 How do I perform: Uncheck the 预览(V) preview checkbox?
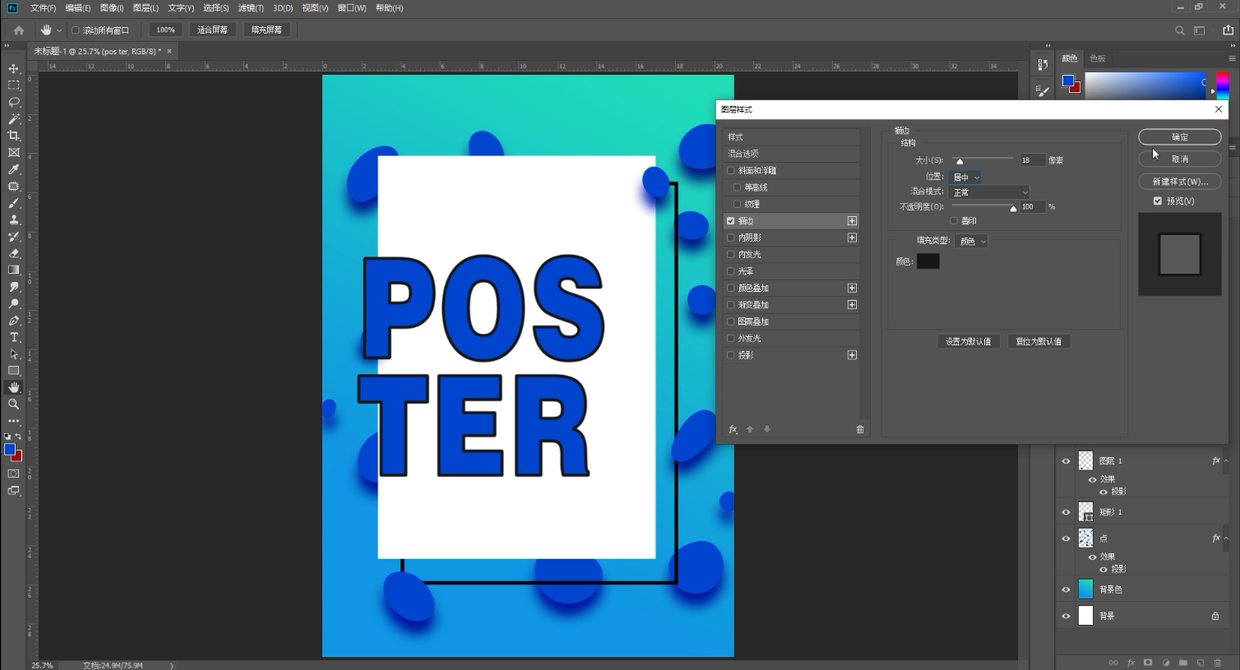tap(1158, 201)
